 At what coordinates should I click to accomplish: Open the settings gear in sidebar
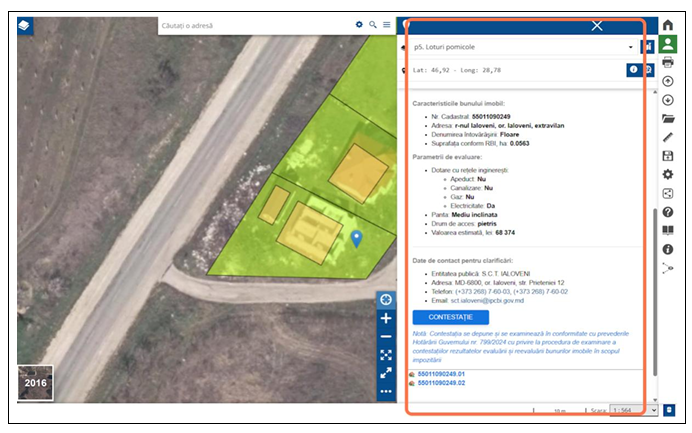point(668,174)
